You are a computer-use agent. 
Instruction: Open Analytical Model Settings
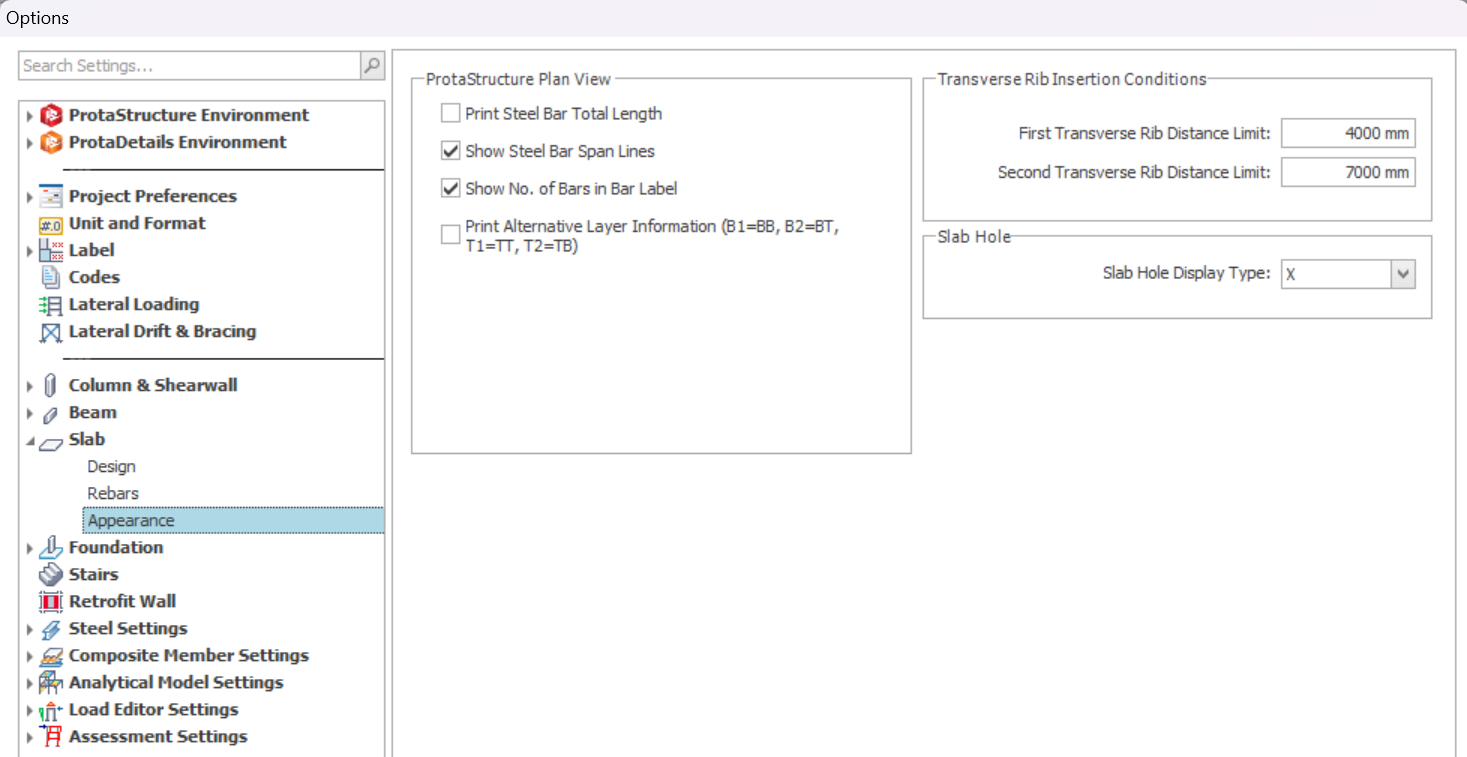175,683
